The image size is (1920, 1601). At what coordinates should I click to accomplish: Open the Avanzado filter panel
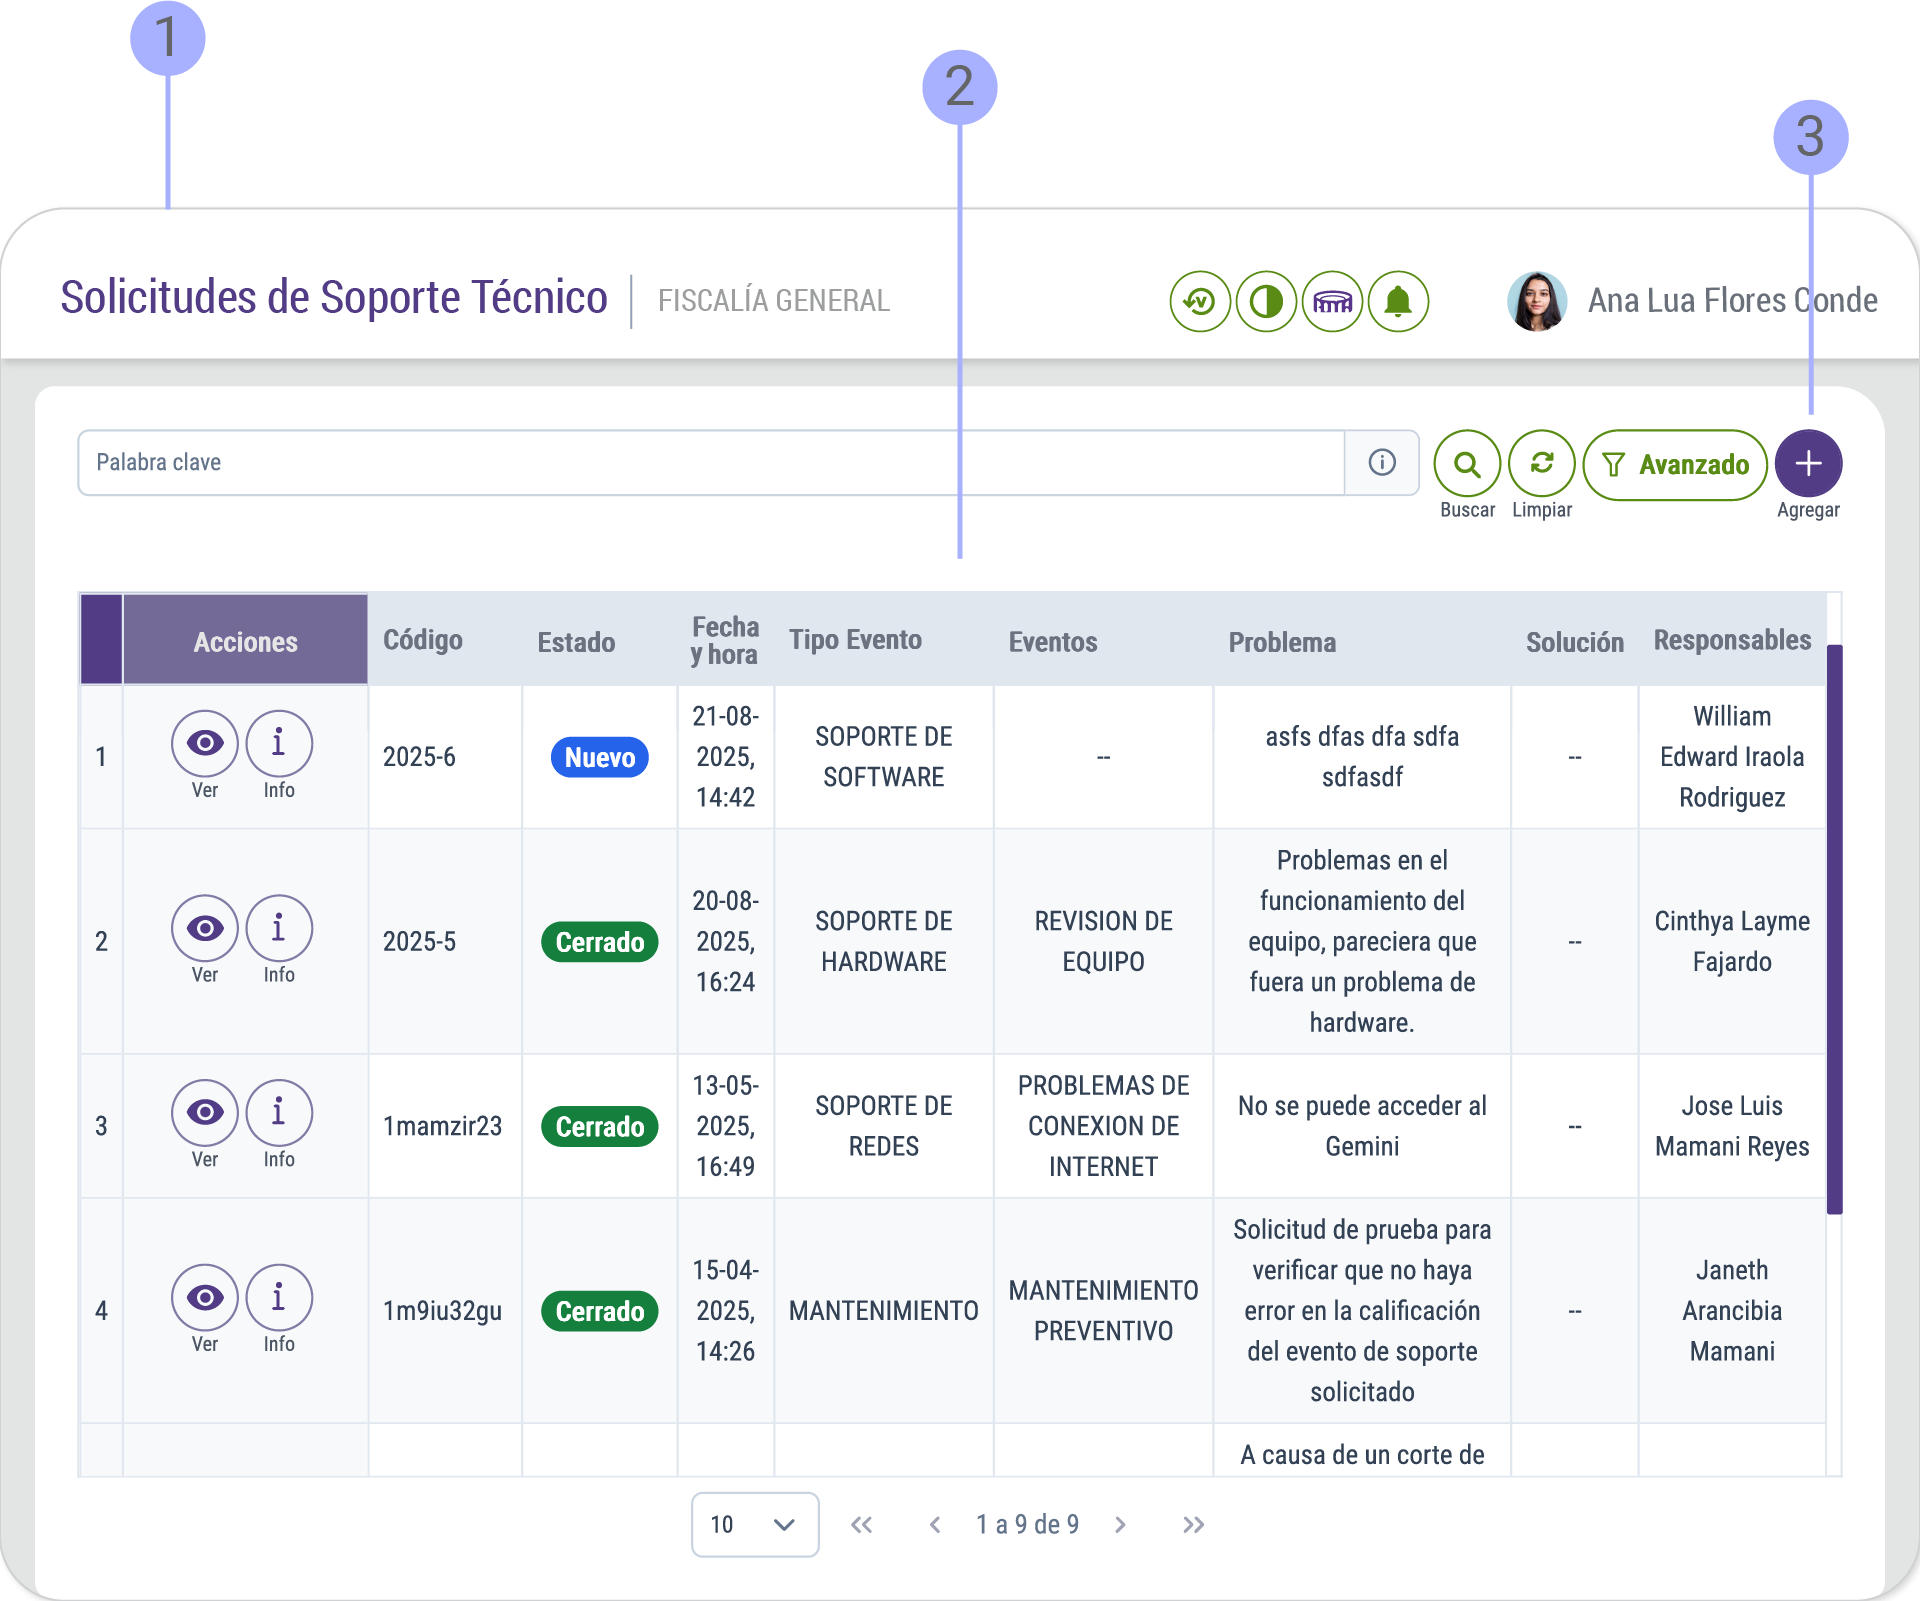tap(1675, 465)
